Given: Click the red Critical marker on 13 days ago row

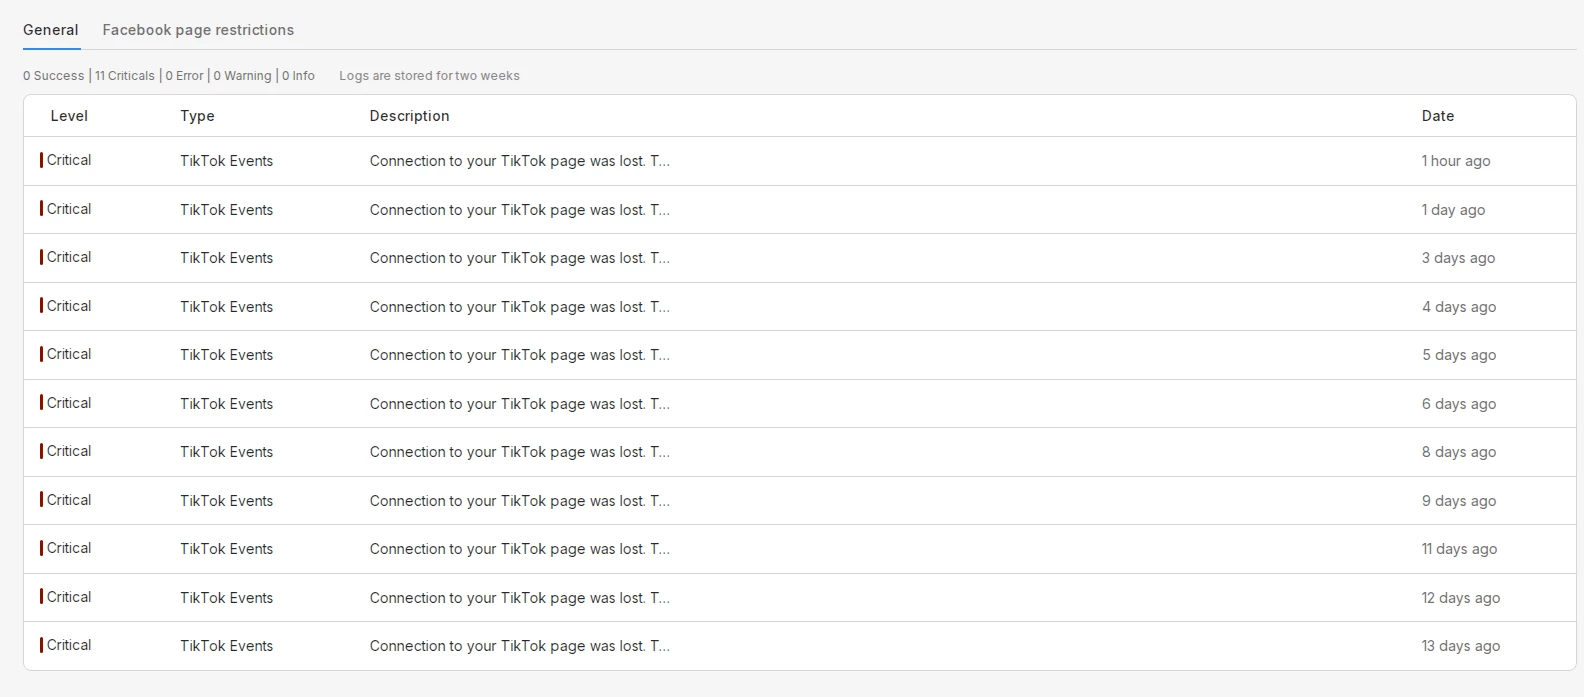Looking at the screenshot, I should point(42,645).
